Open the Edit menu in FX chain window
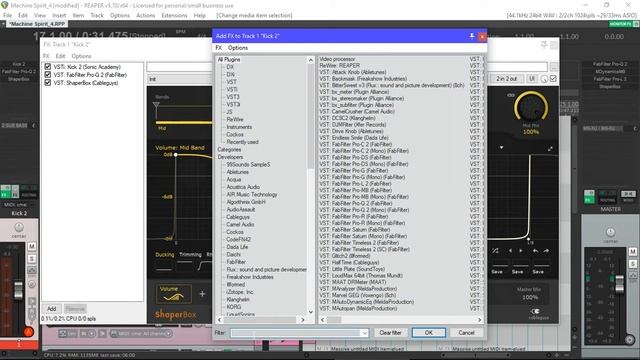 pyautogui.click(x=60, y=56)
